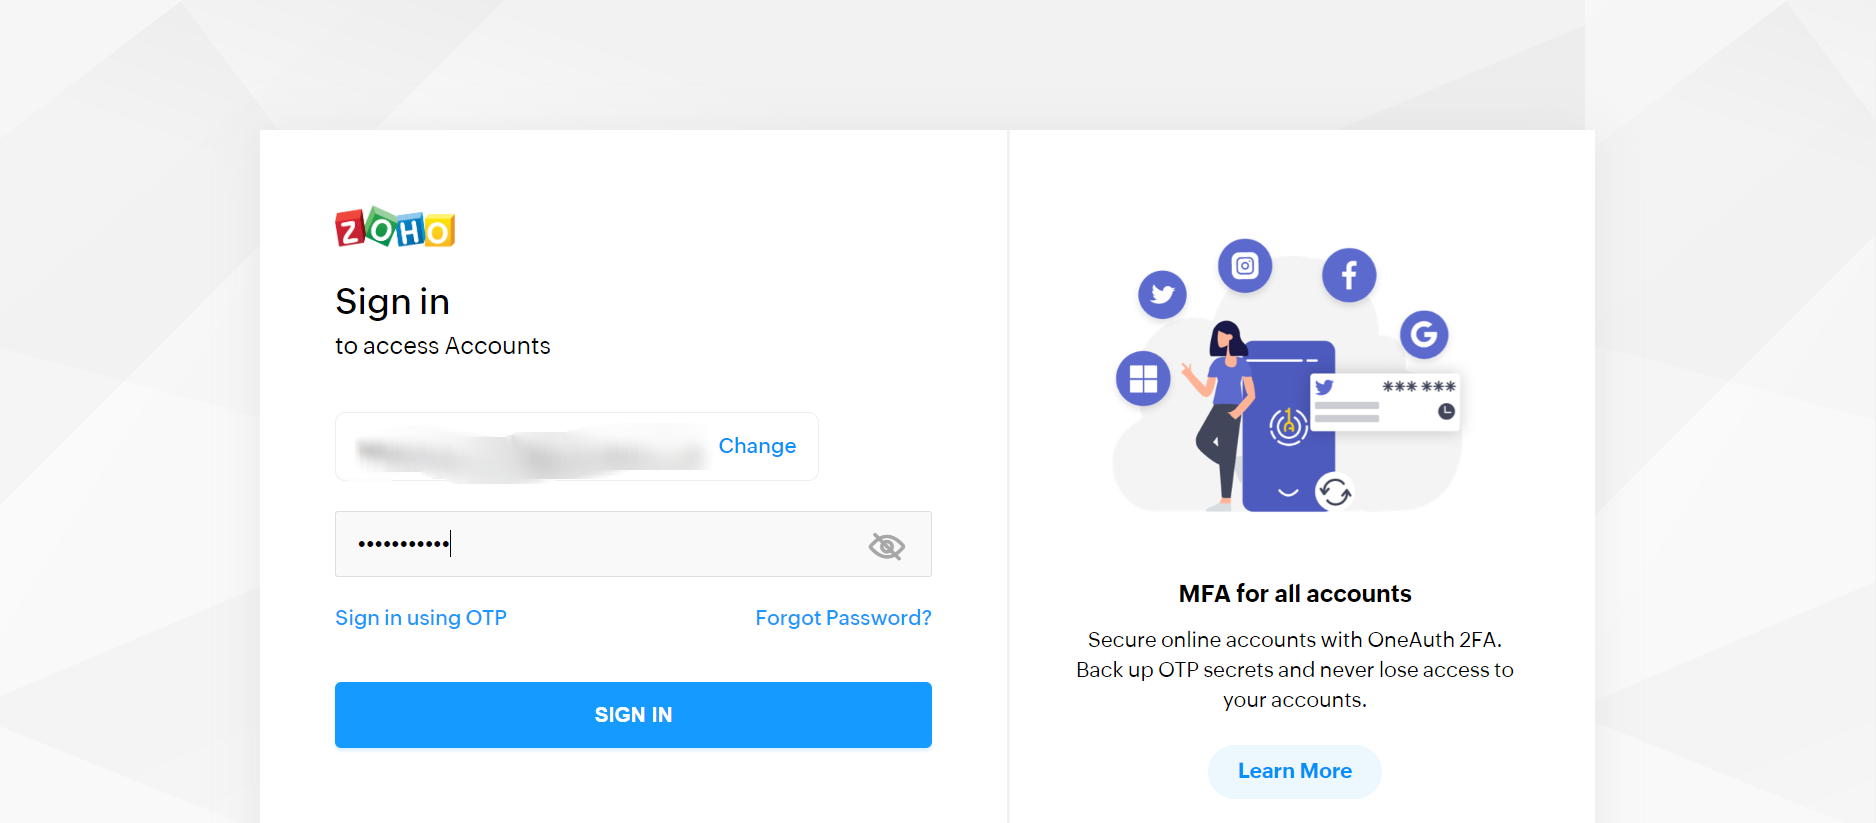1876x823 pixels.
Task: Click the Facebook icon in illustration
Action: point(1349,275)
